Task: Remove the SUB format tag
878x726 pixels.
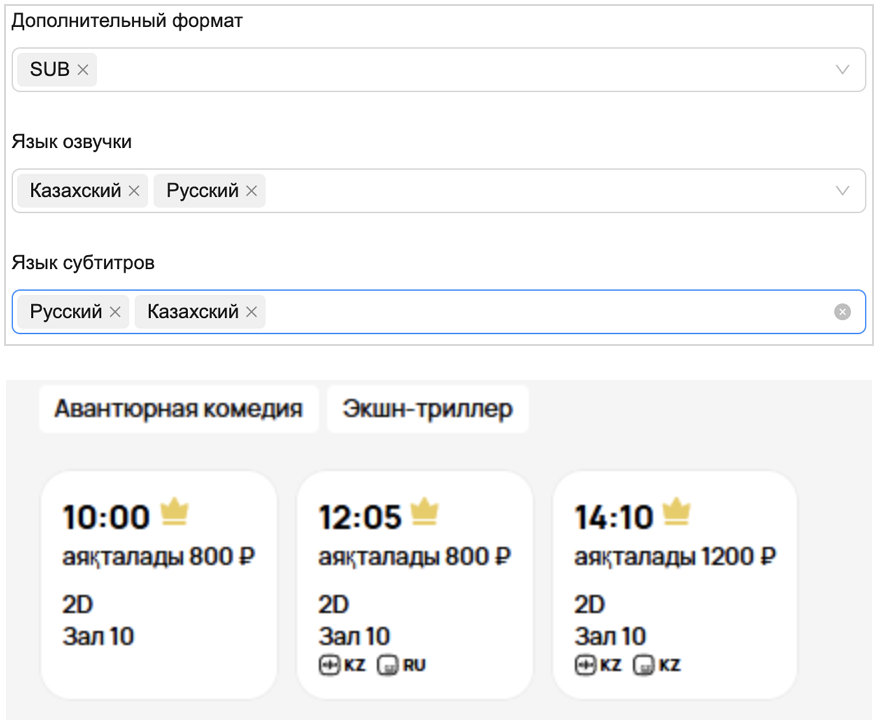Action: (83, 70)
